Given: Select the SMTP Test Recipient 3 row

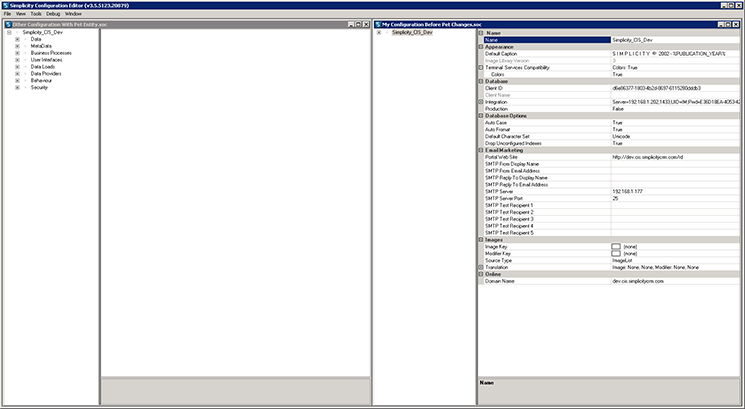Looking at the screenshot, I should tap(611, 219).
